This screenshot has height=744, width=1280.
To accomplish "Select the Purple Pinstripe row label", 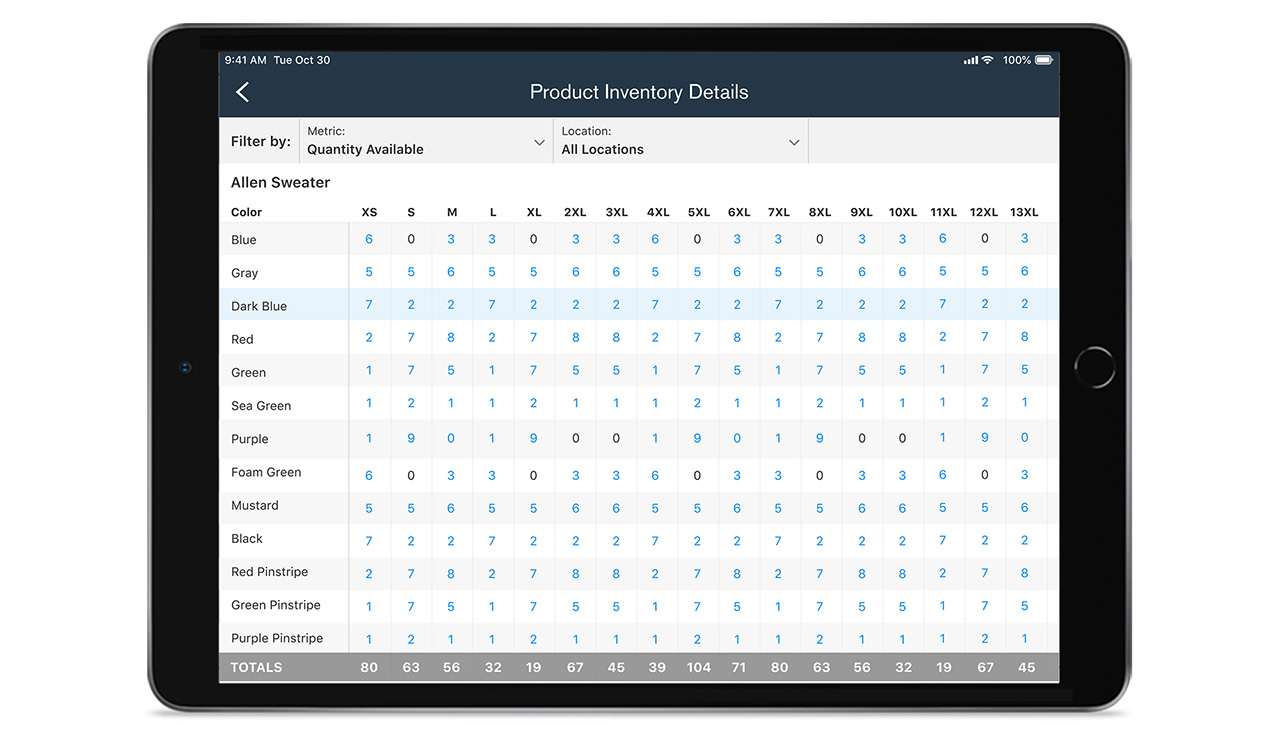I will 277,638.
